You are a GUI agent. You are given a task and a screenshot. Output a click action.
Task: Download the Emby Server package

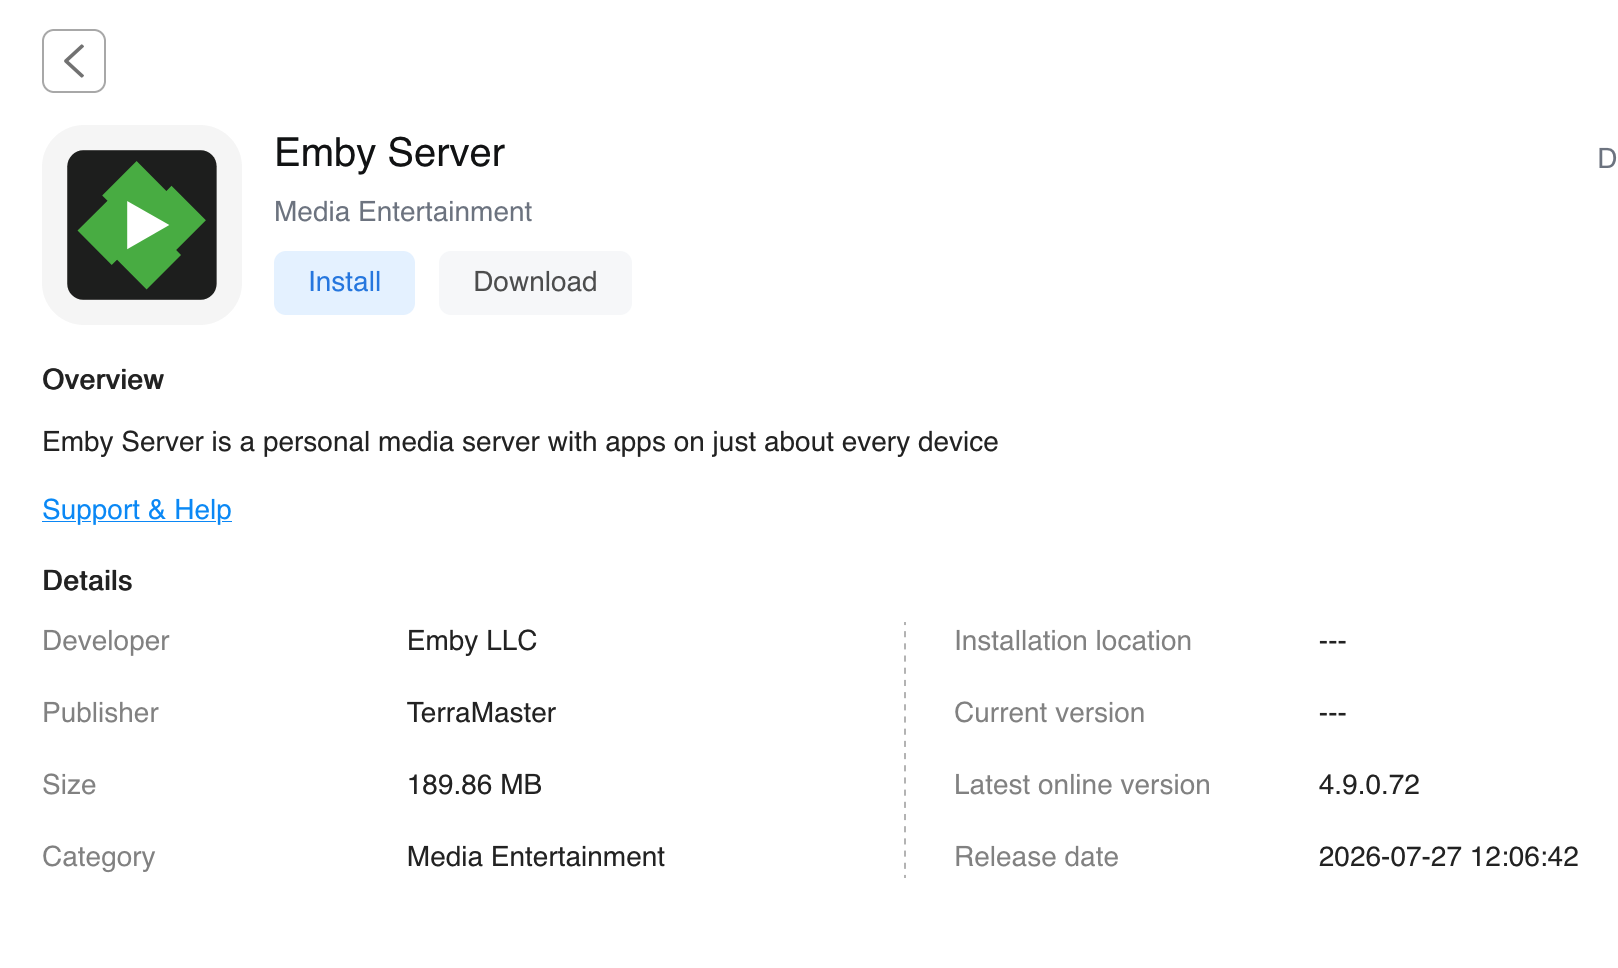pos(535,283)
